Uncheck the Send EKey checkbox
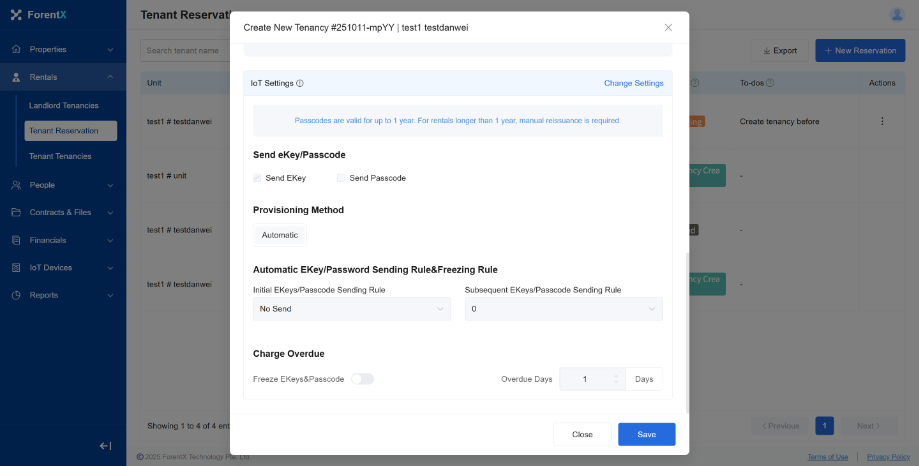This screenshot has height=466, width=919. point(258,178)
